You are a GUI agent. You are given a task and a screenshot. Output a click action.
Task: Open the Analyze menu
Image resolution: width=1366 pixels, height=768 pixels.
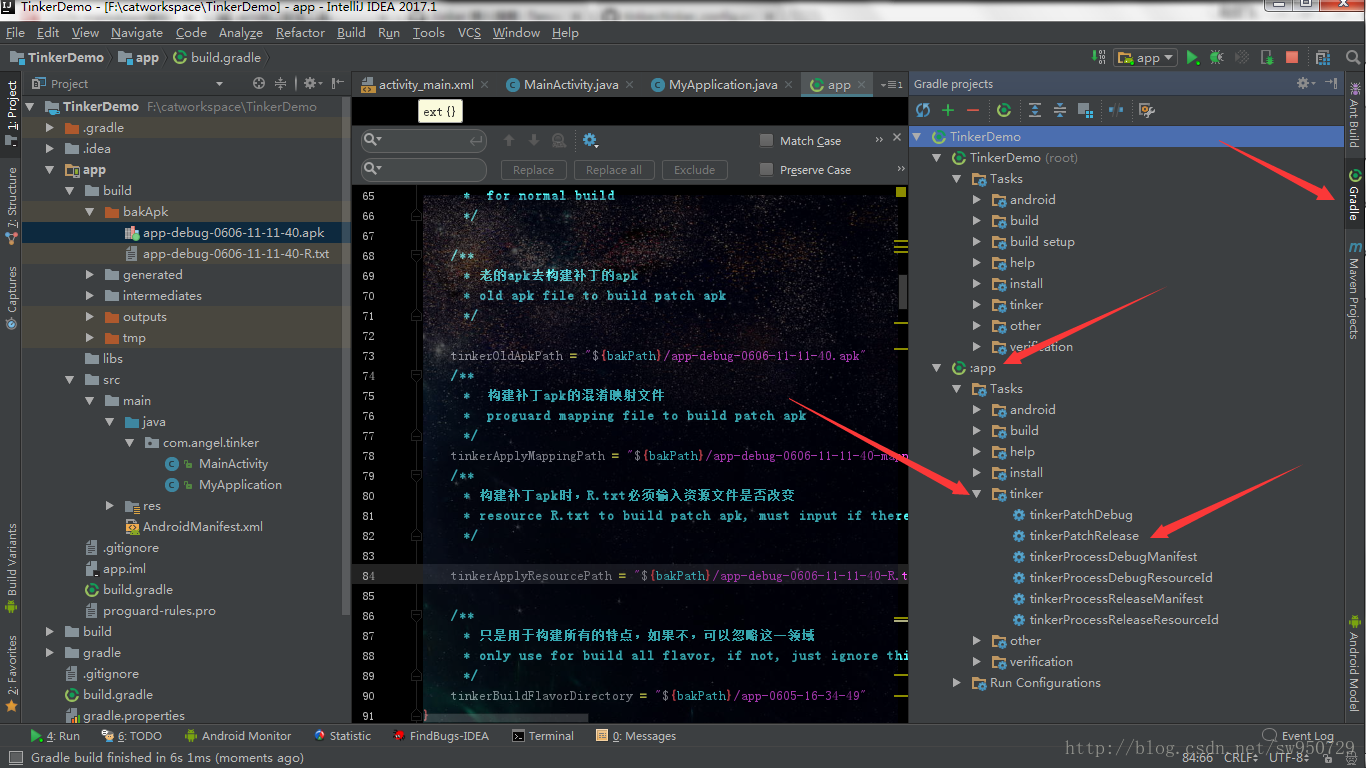click(241, 32)
